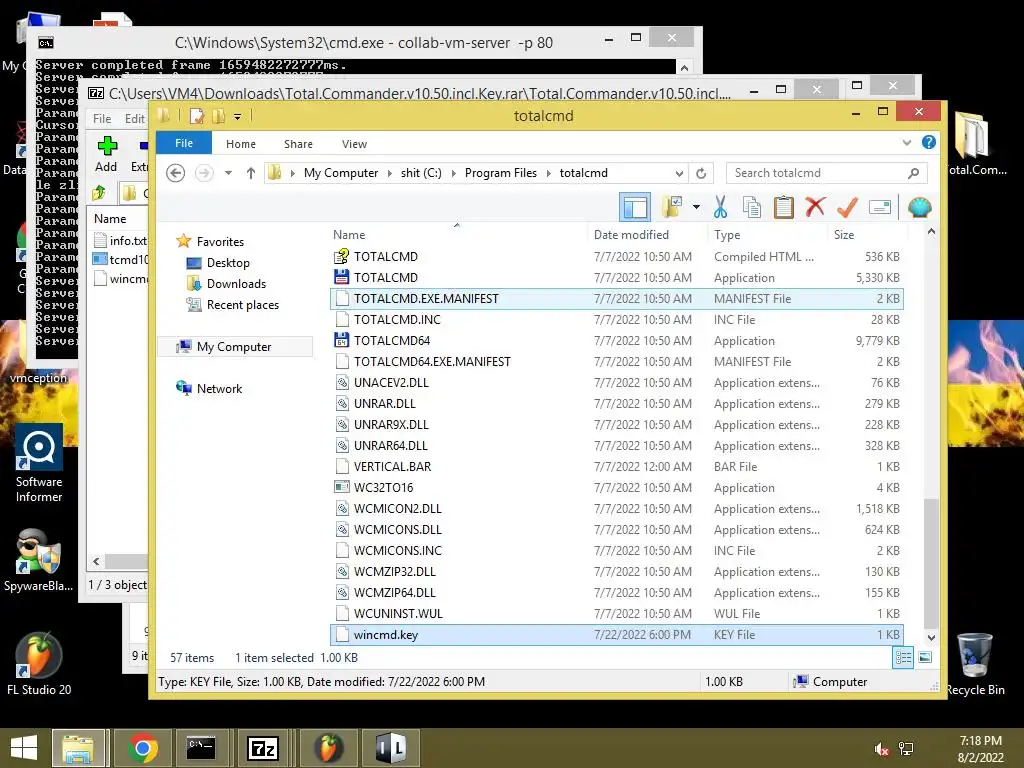Select Recent places in navigation pane

click(x=242, y=305)
